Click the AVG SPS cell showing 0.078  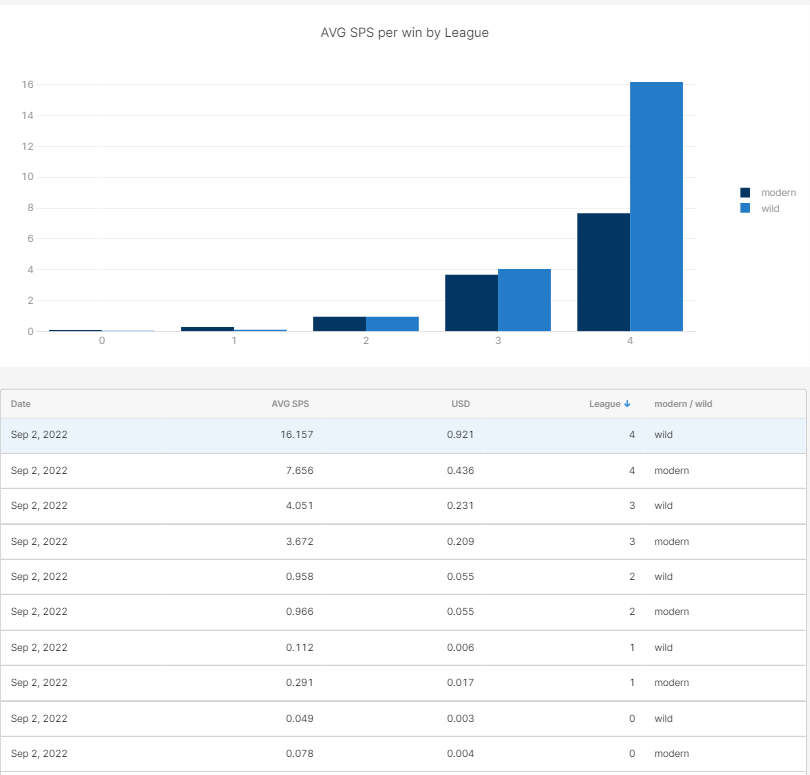click(x=299, y=754)
